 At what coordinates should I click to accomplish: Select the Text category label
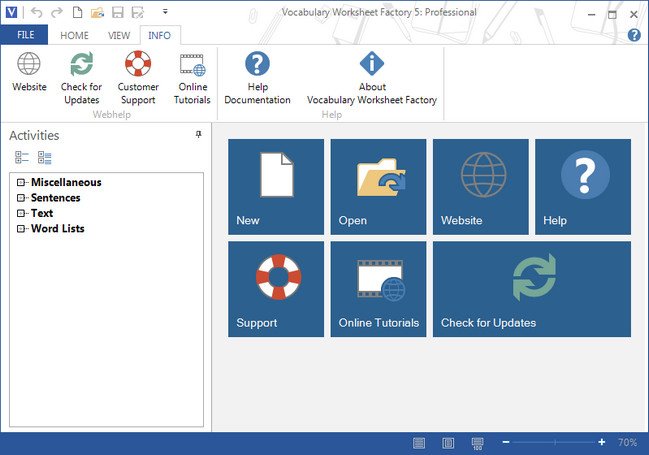click(42, 213)
